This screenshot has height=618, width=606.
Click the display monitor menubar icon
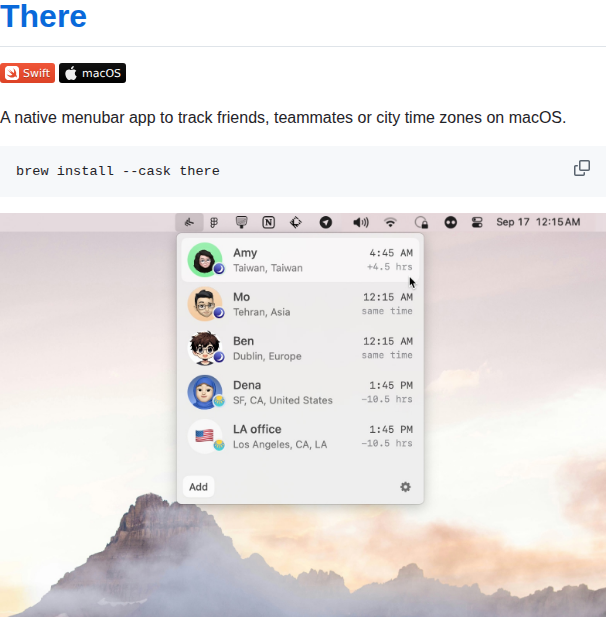[x=241, y=222]
